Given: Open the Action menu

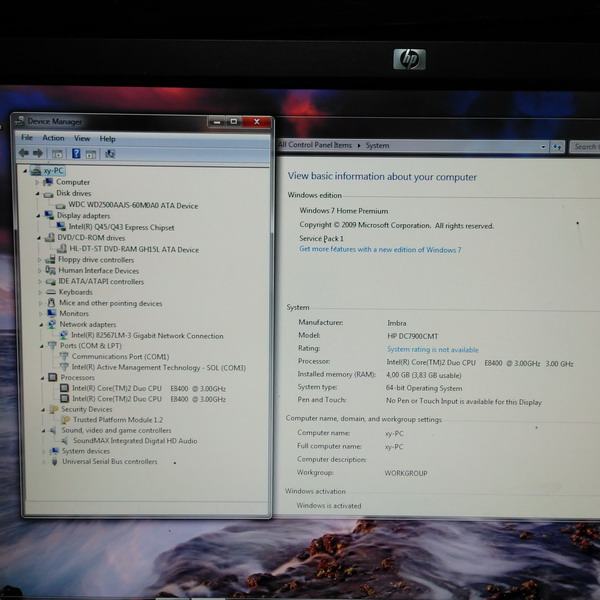Looking at the screenshot, I should pos(53,138).
